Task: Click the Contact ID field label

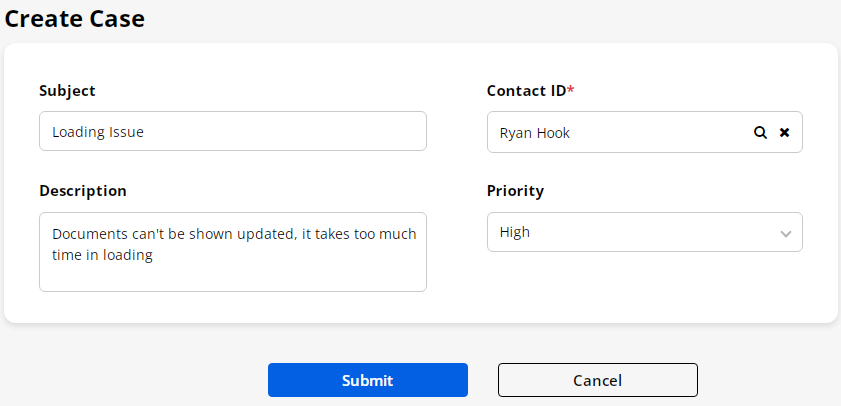Action: click(526, 90)
